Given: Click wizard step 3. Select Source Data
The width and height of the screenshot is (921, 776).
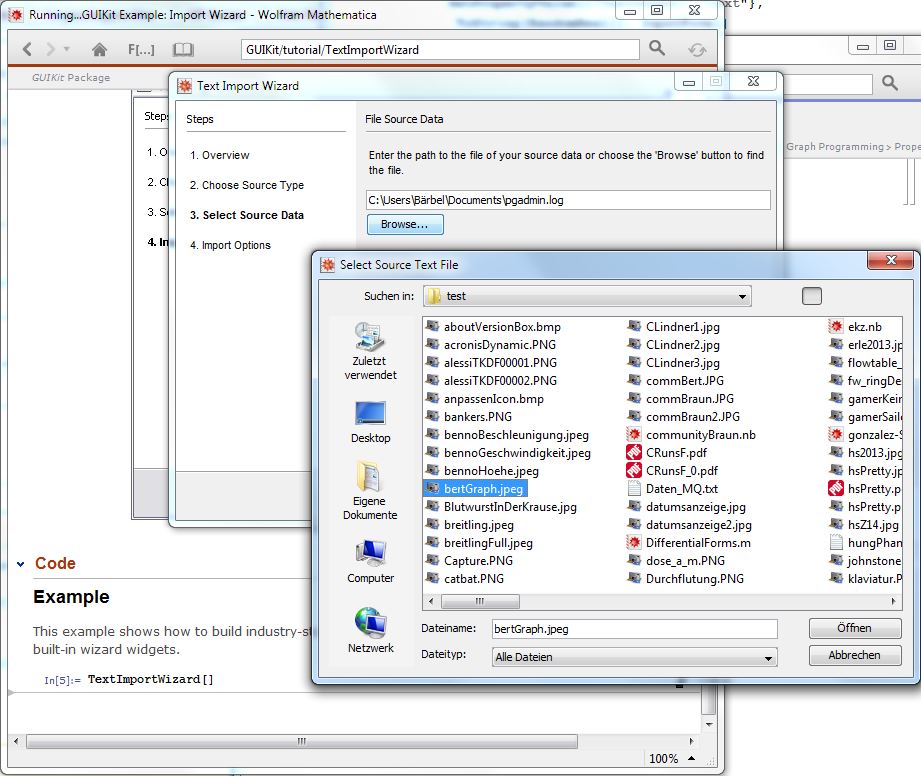Looking at the screenshot, I should pos(247,215).
